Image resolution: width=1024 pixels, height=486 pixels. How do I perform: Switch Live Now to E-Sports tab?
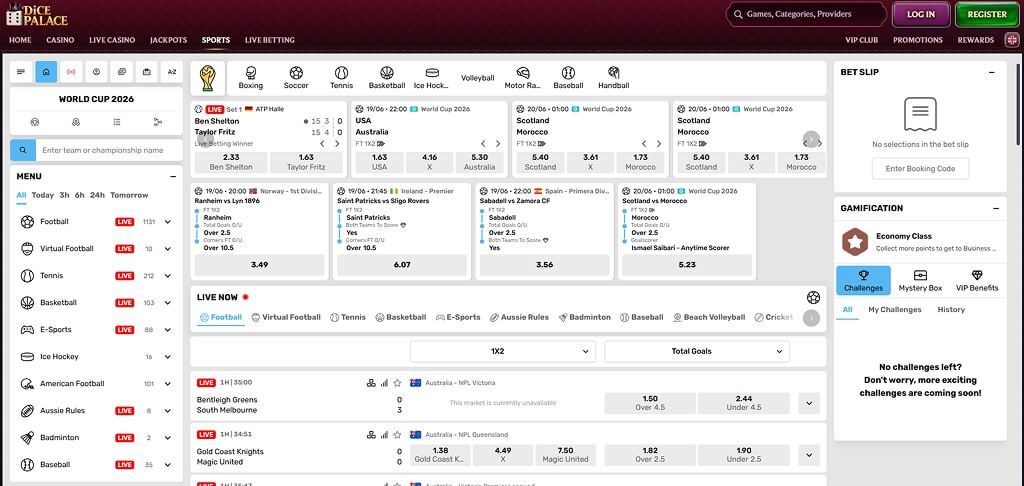pos(458,317)
